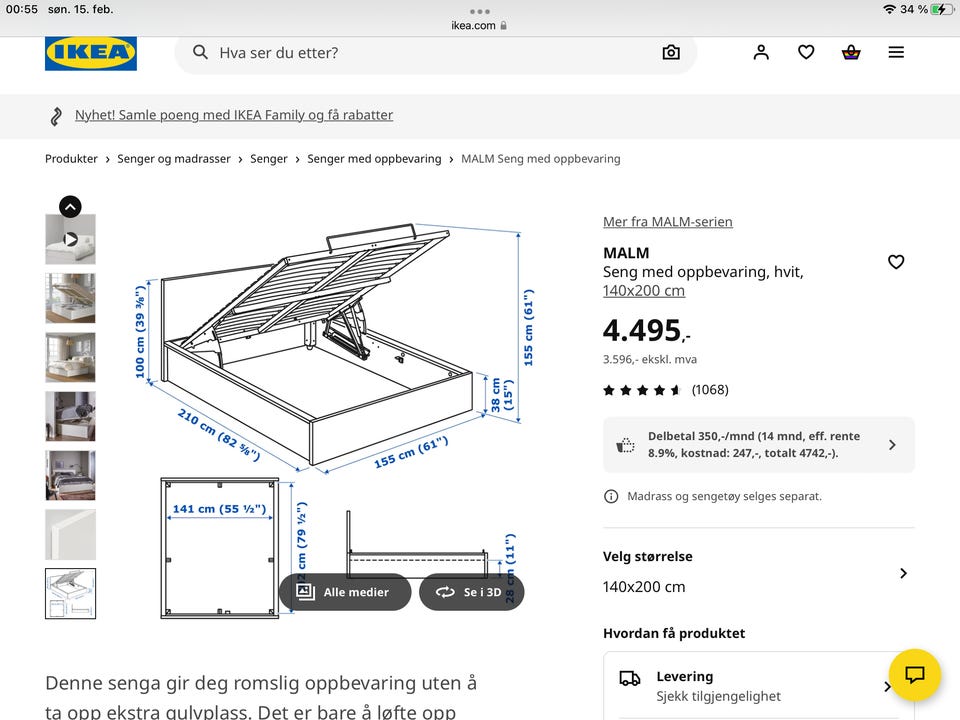Play the product video thumbnail

click(70, 240)
